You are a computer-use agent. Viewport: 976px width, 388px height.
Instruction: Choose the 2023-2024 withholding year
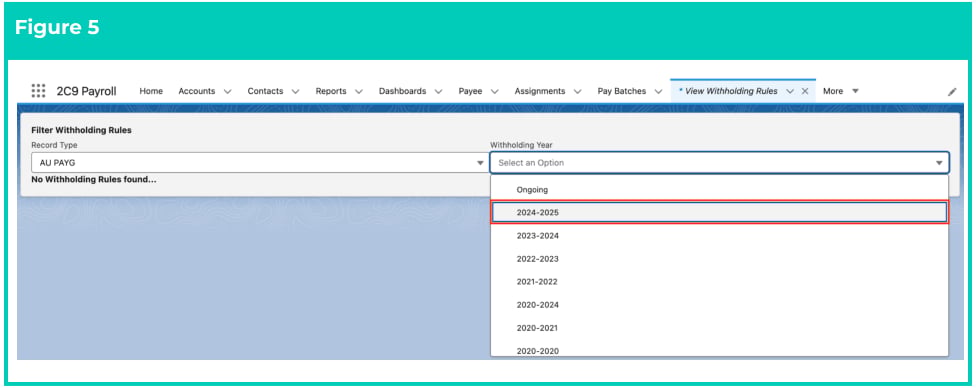[x=720, y=235]
